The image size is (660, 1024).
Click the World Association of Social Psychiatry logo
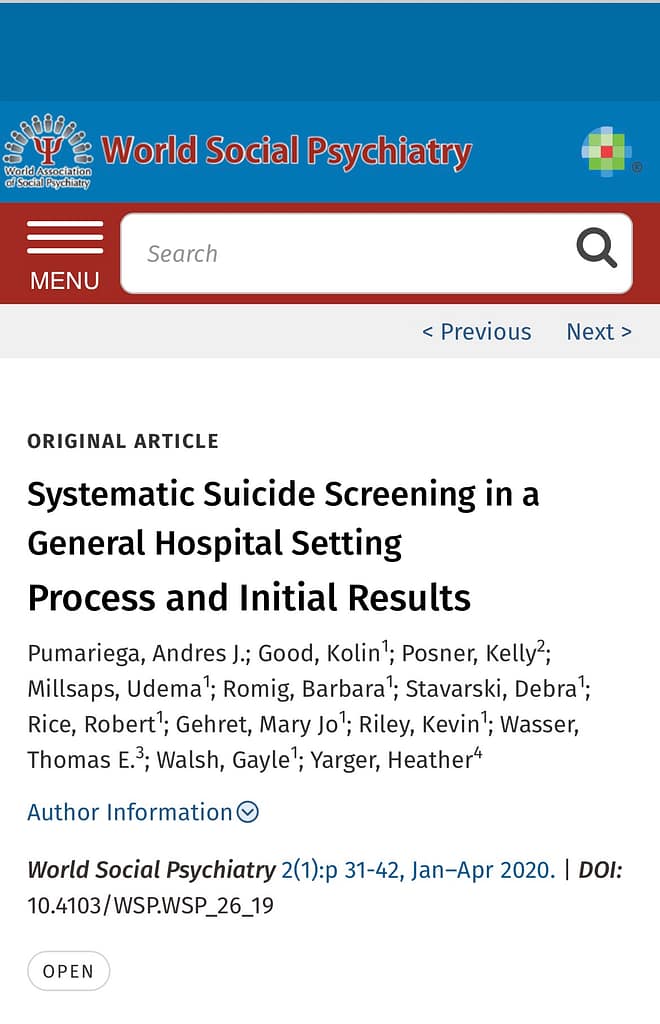click(47, 152)
